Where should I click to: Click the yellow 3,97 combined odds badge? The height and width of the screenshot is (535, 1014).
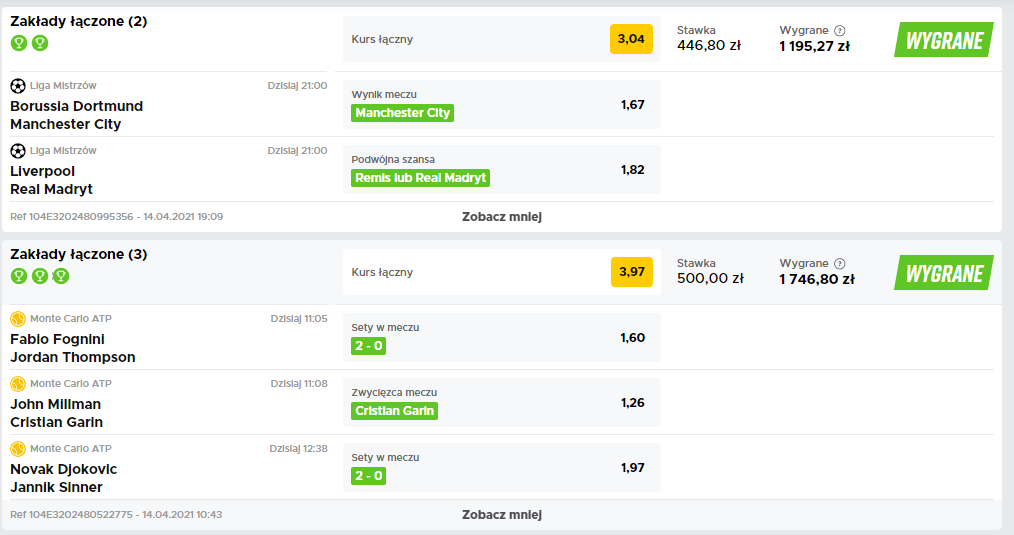pos(632,272)
